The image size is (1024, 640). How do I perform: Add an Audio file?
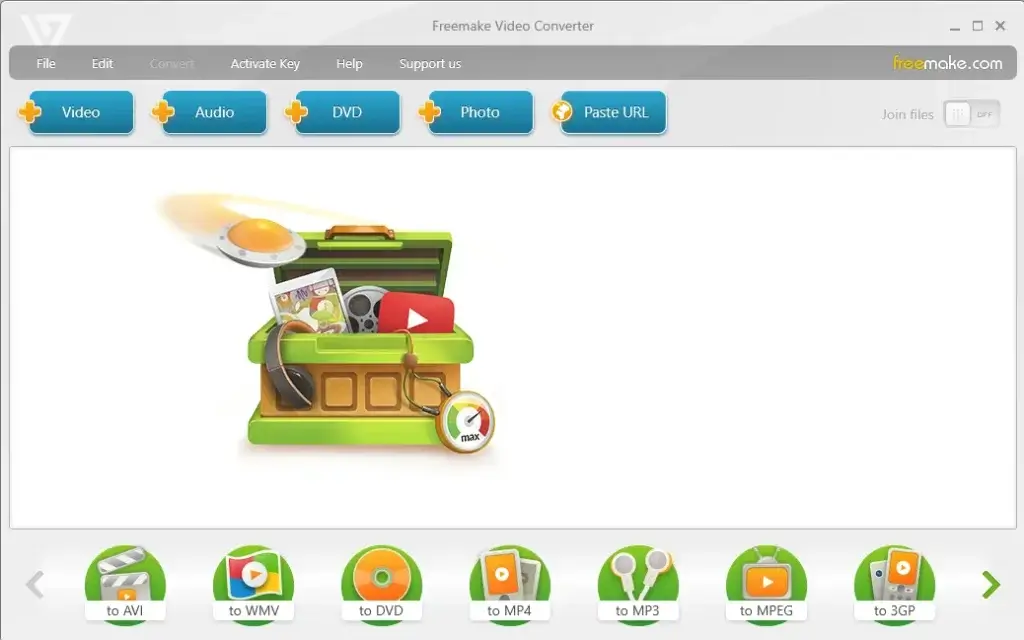coord(211,112)
